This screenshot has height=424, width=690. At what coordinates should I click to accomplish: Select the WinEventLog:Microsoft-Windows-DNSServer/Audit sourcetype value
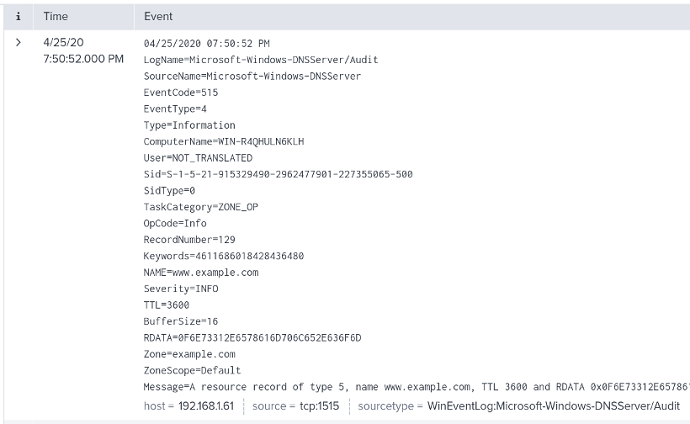553,405
